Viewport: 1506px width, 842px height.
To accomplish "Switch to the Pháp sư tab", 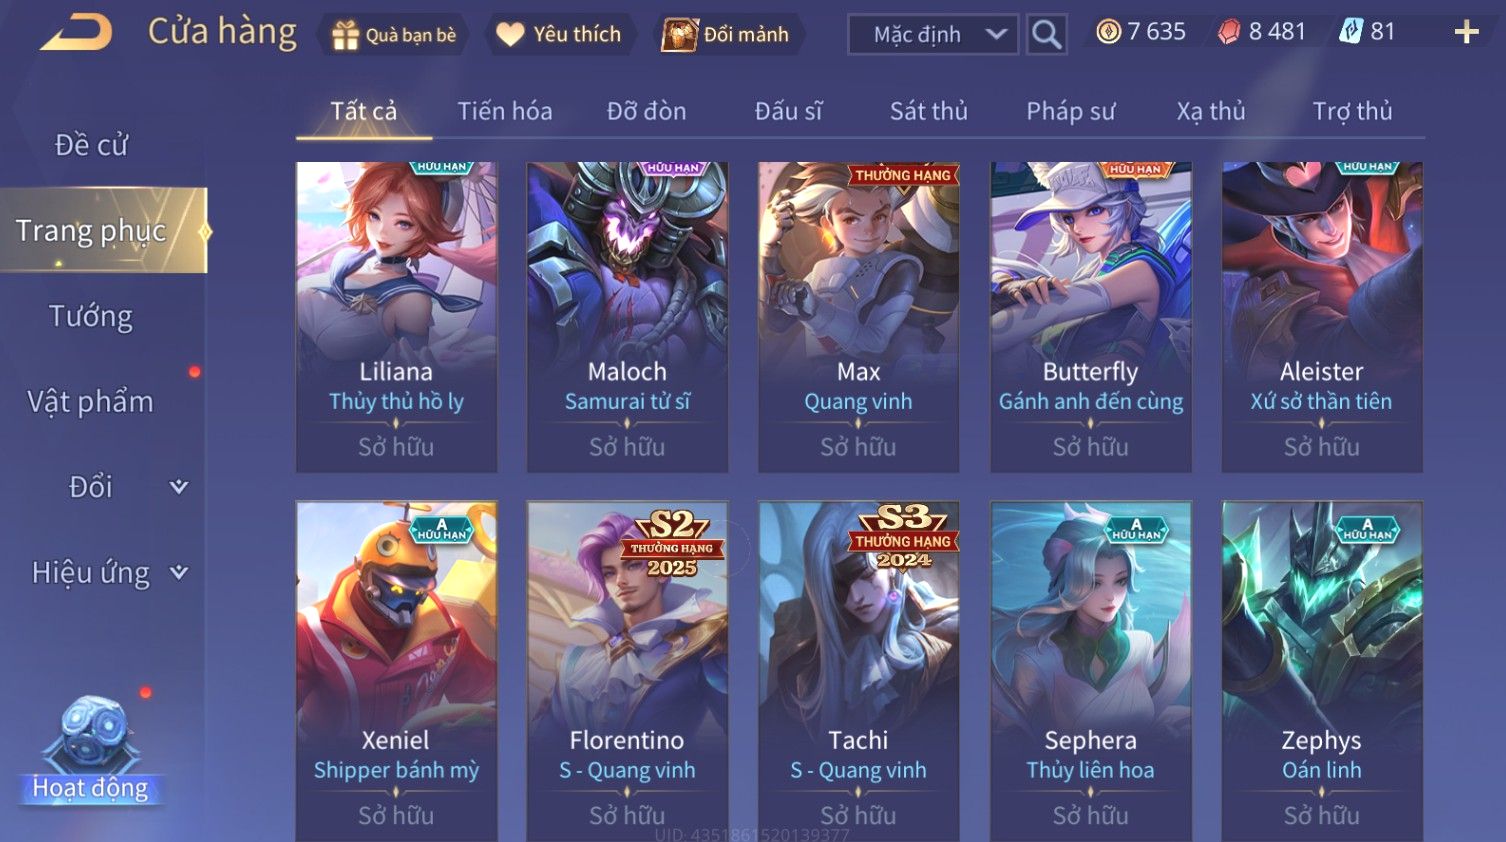I will click(1070, 111).
